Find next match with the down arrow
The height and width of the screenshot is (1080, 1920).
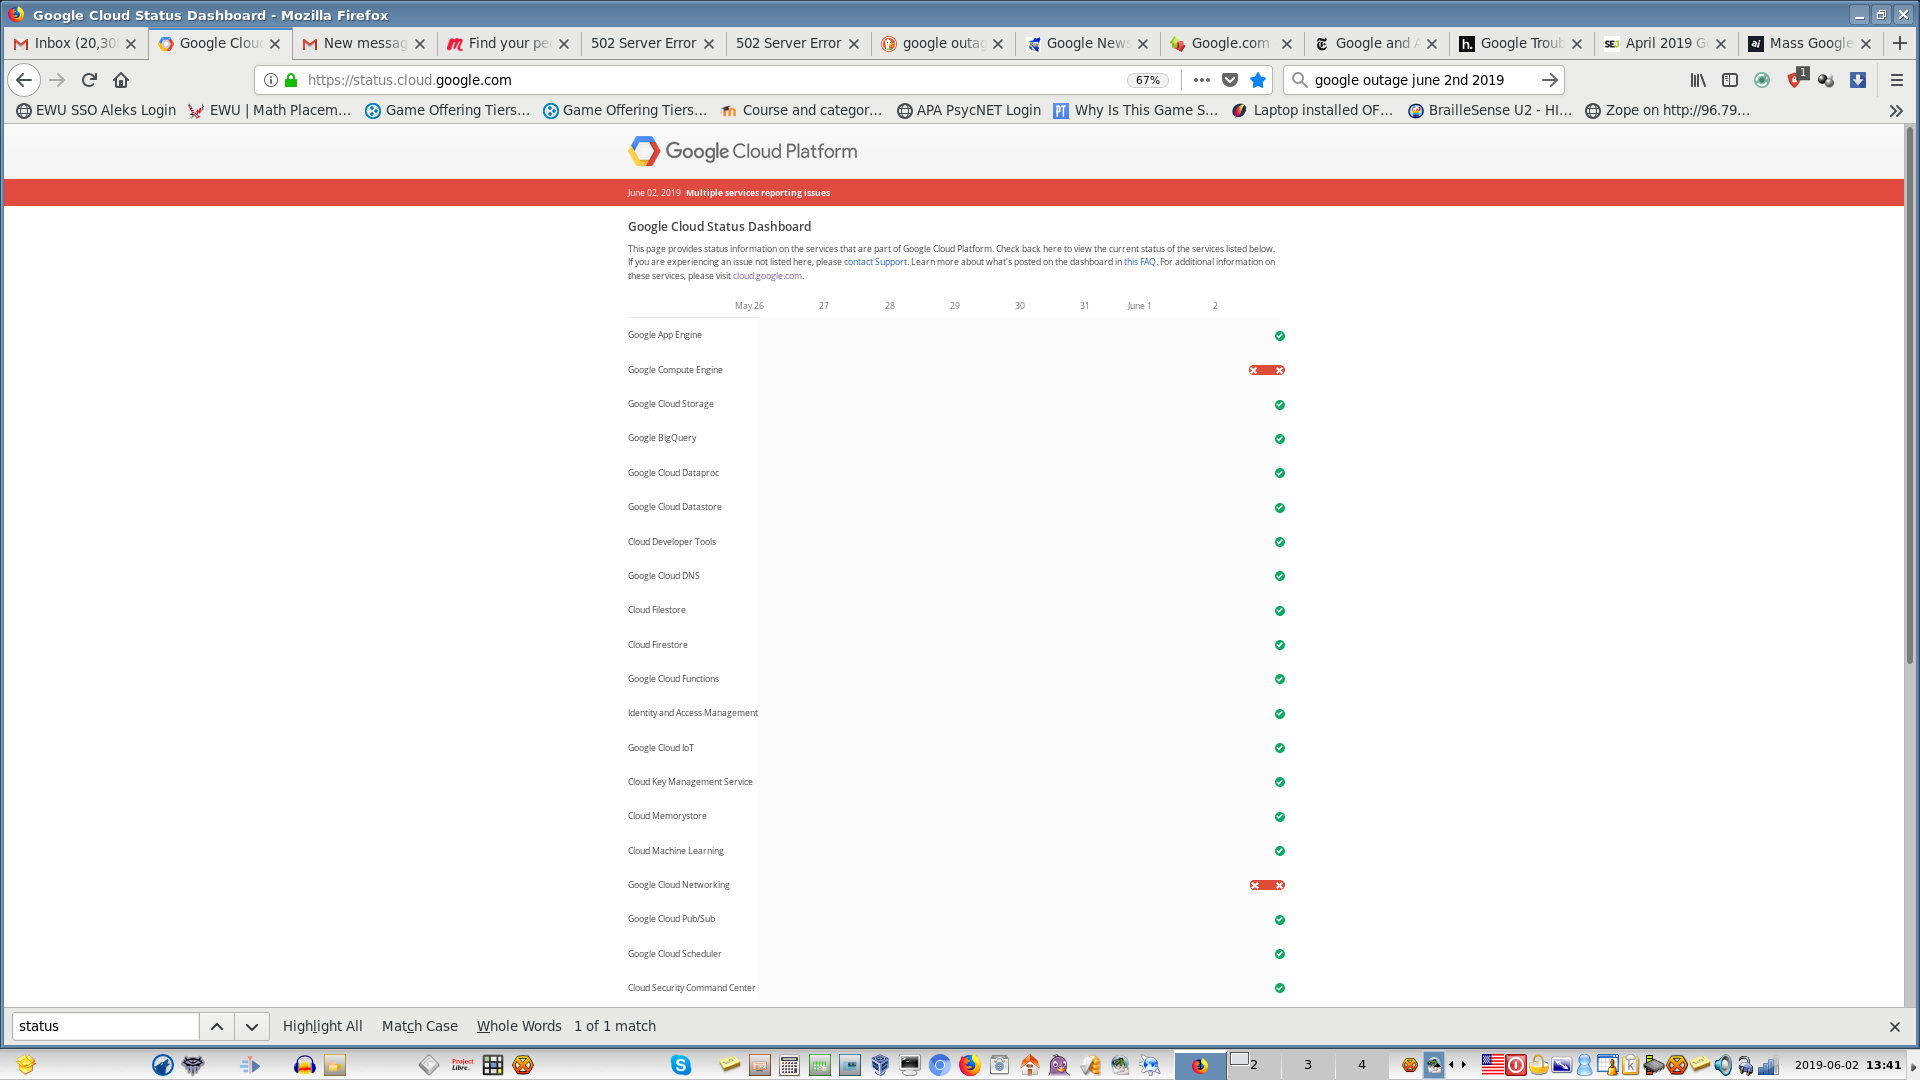click(x=251, y=1026)
